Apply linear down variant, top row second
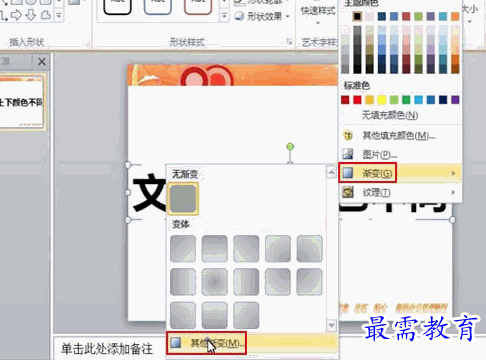 point(215,249)
